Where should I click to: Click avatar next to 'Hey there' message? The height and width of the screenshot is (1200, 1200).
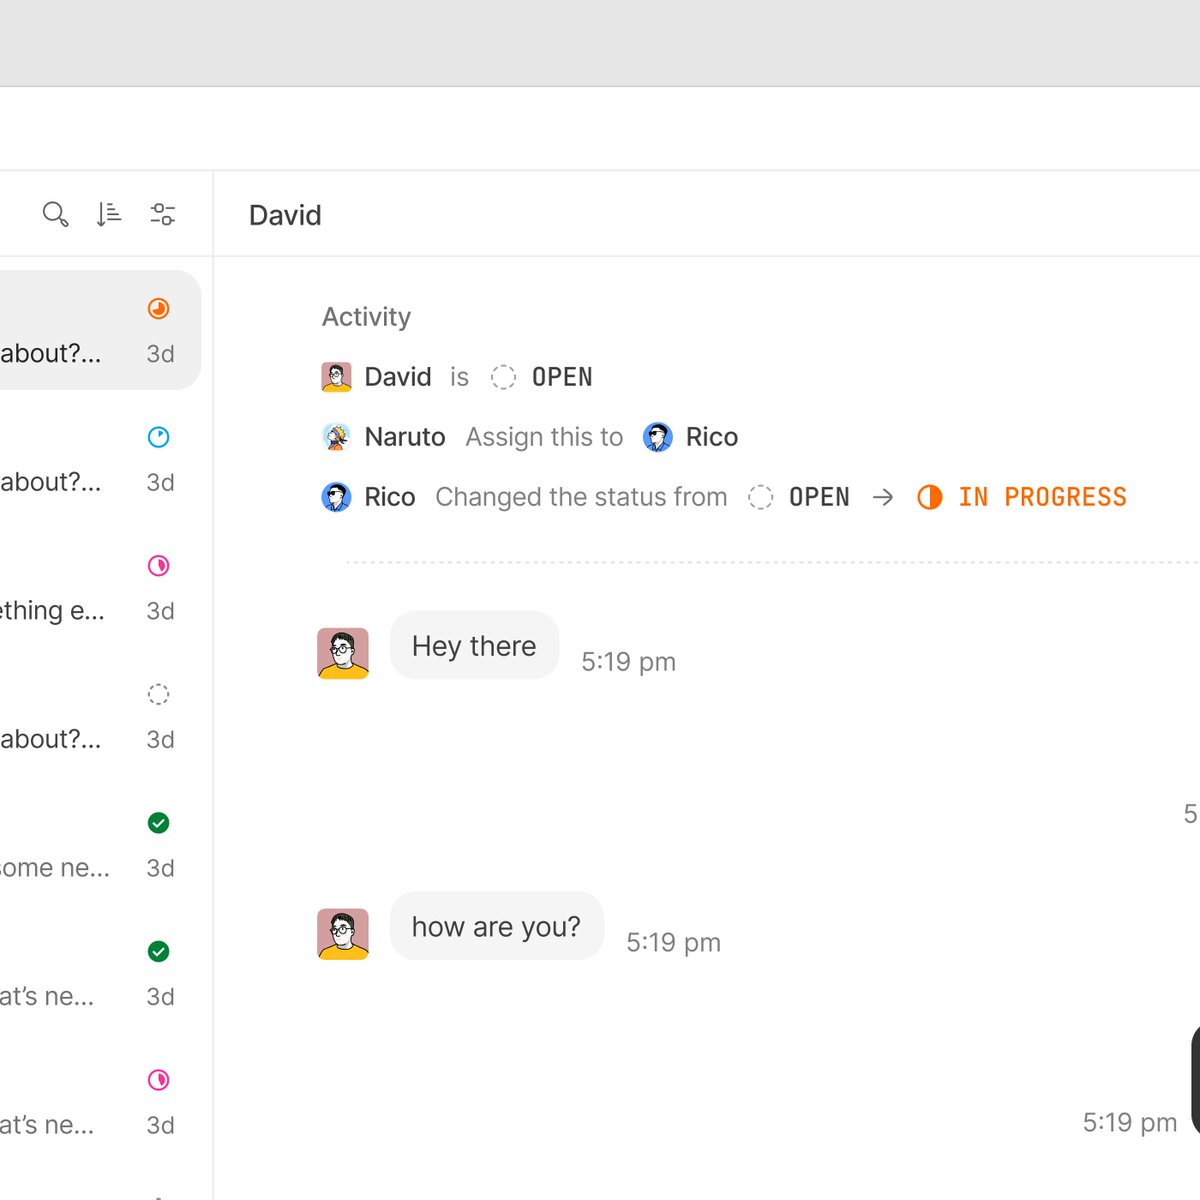[343, 654]
